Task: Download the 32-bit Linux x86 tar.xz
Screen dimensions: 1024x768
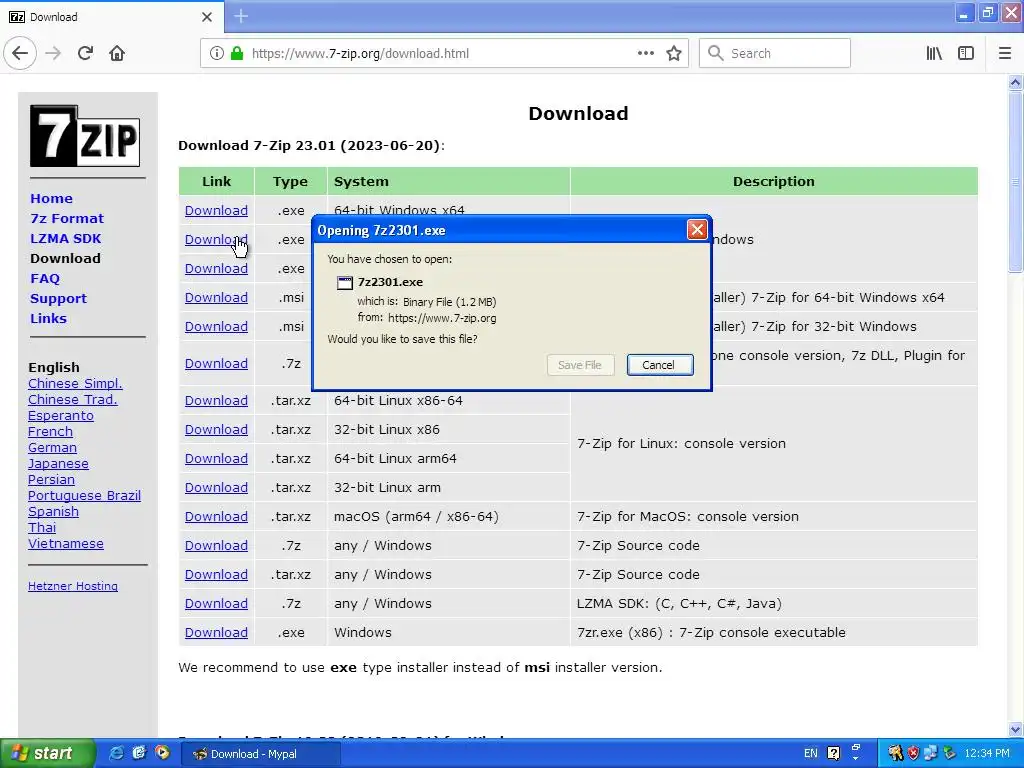Action: coord(216,430)
